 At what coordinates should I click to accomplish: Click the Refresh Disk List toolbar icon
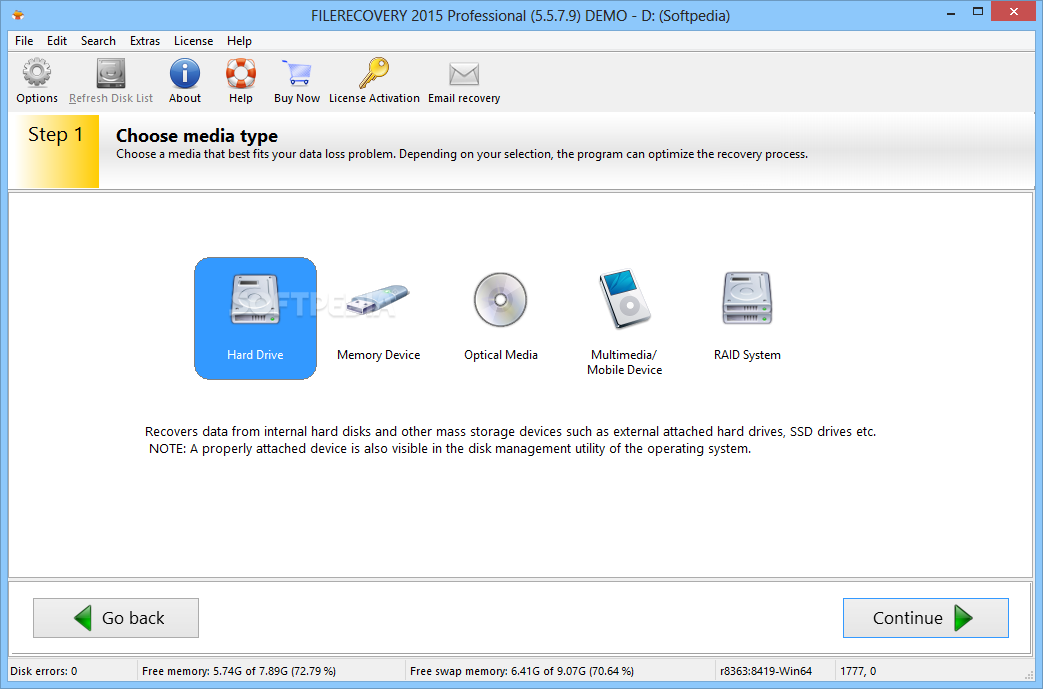(x=111, y=73)
